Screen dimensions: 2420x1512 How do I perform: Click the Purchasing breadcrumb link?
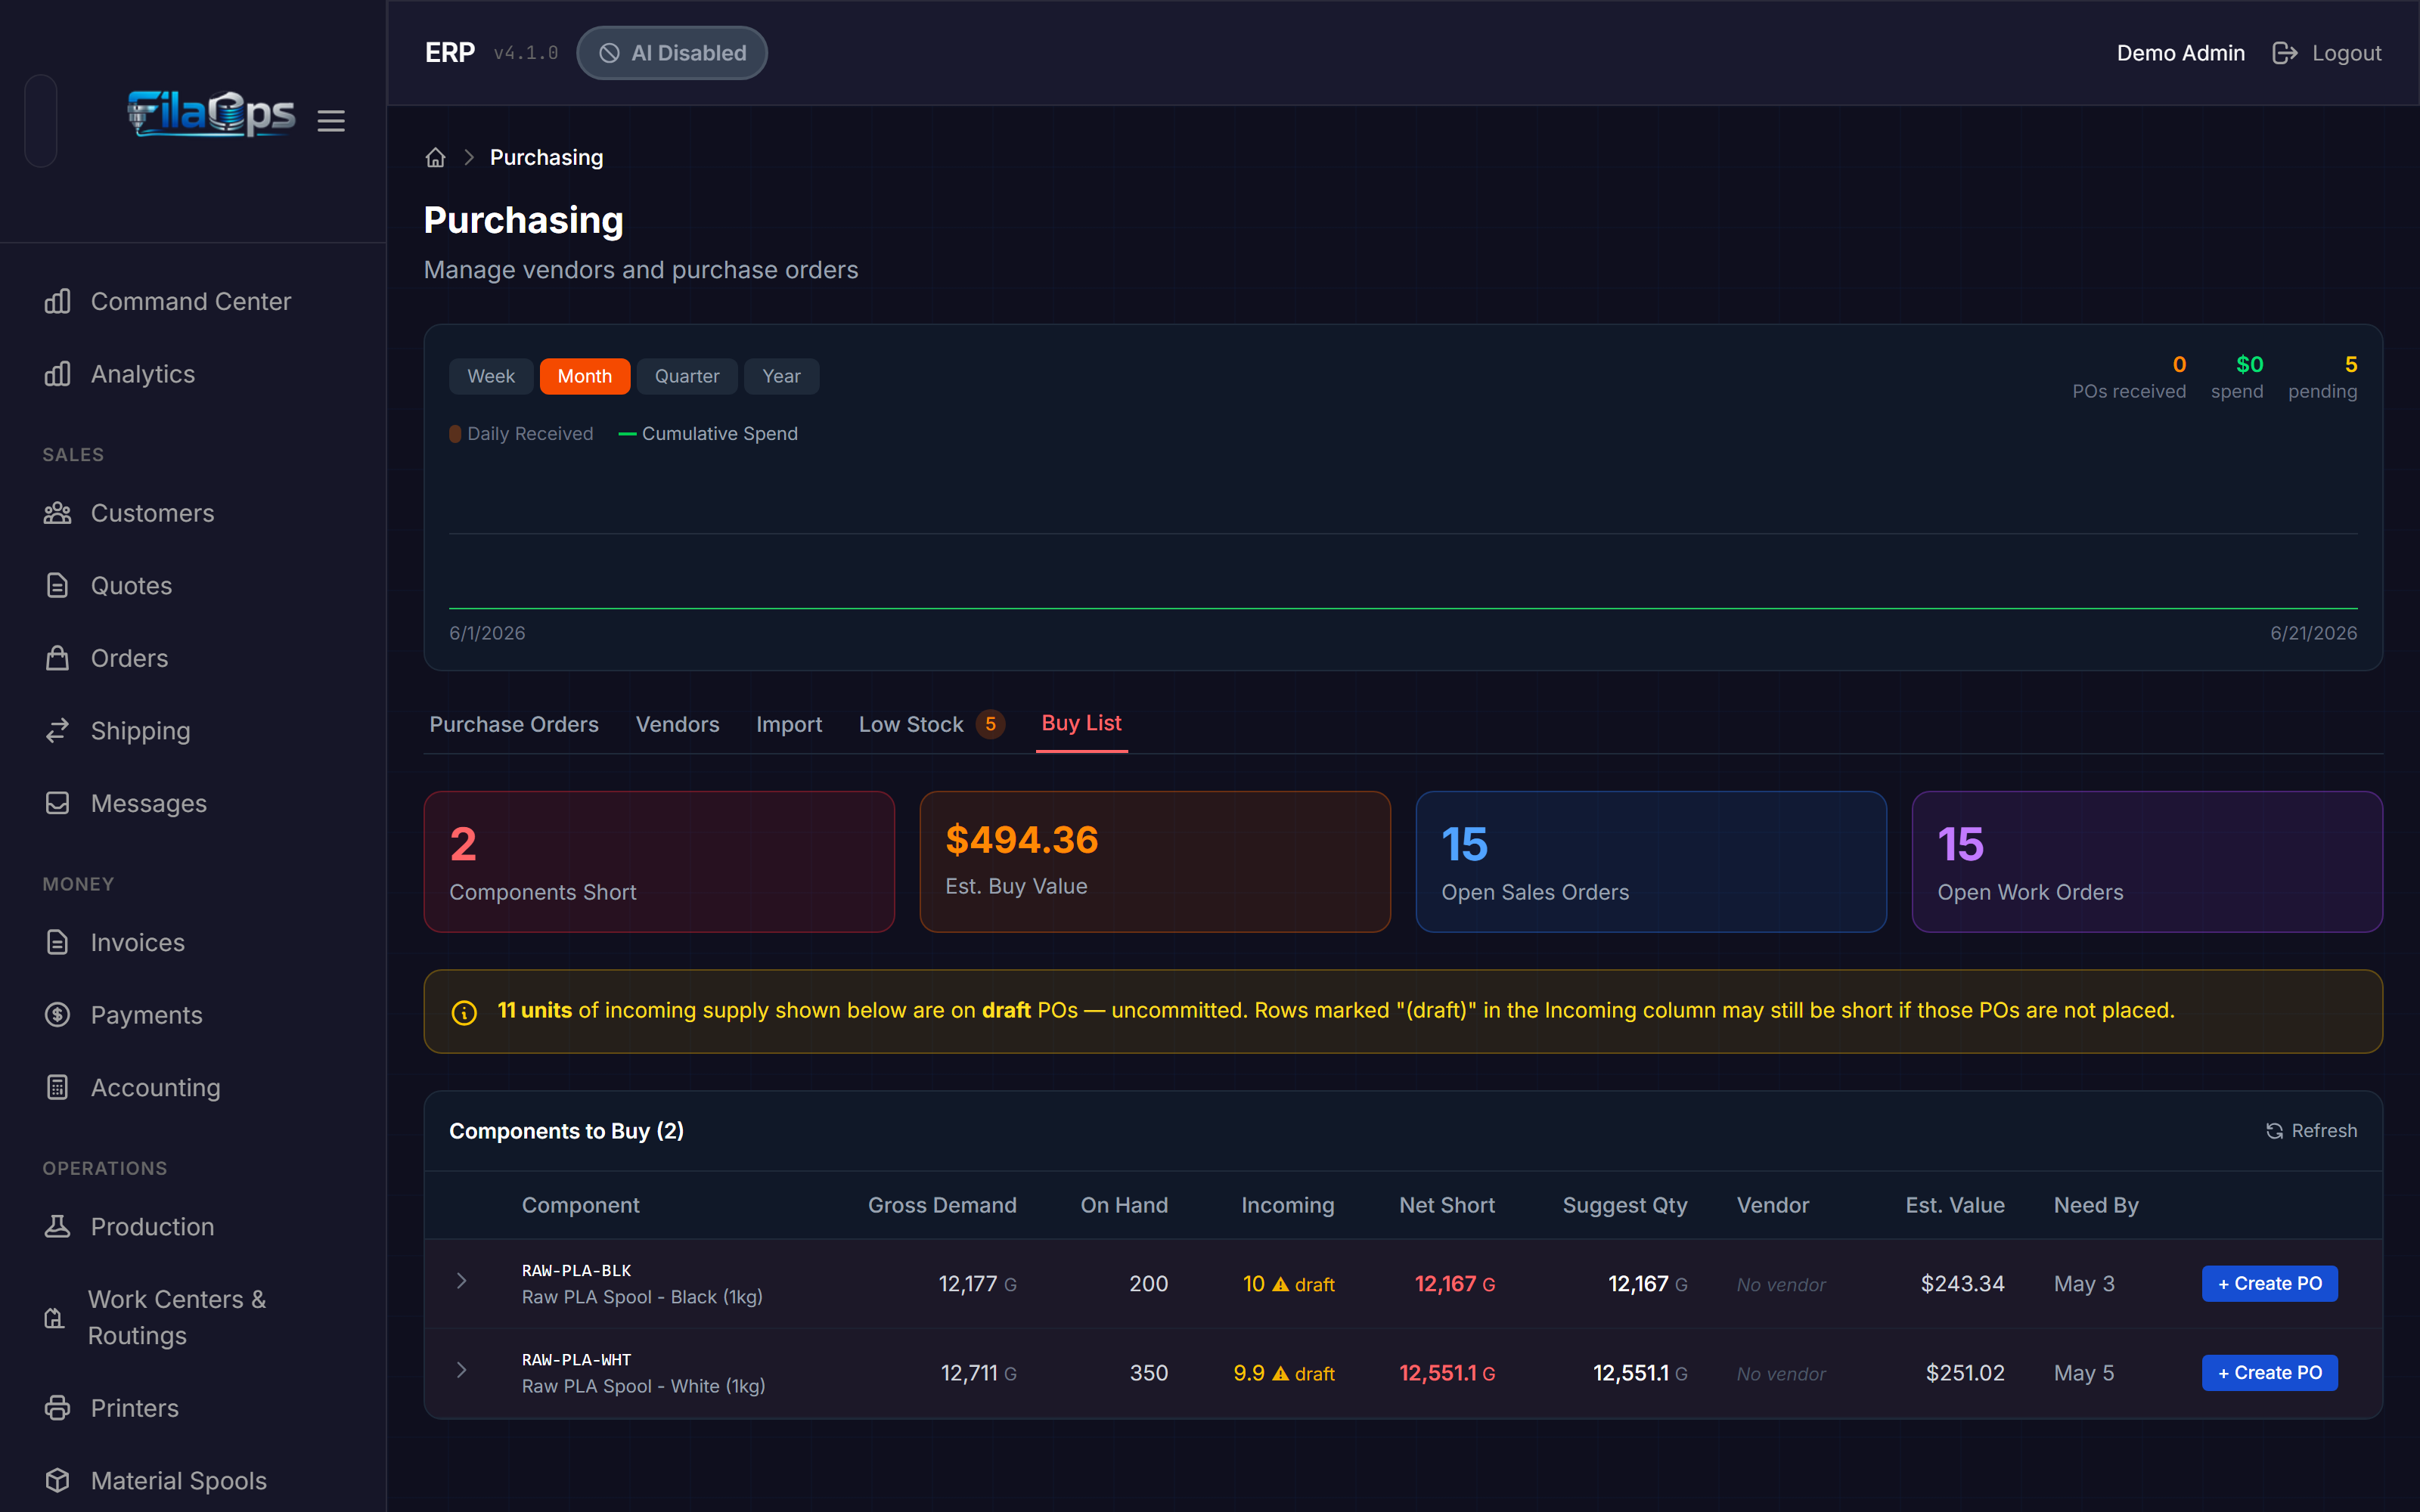tap(546, 158)
